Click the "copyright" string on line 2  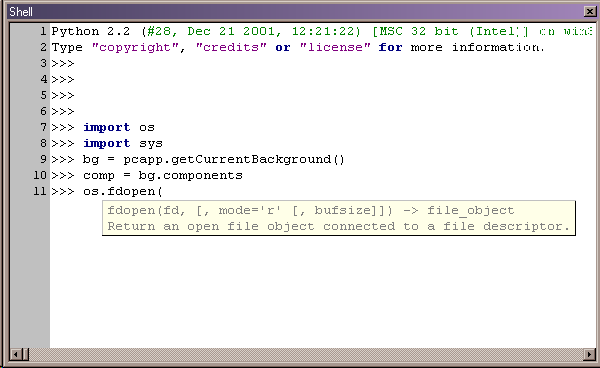[135, 47]
